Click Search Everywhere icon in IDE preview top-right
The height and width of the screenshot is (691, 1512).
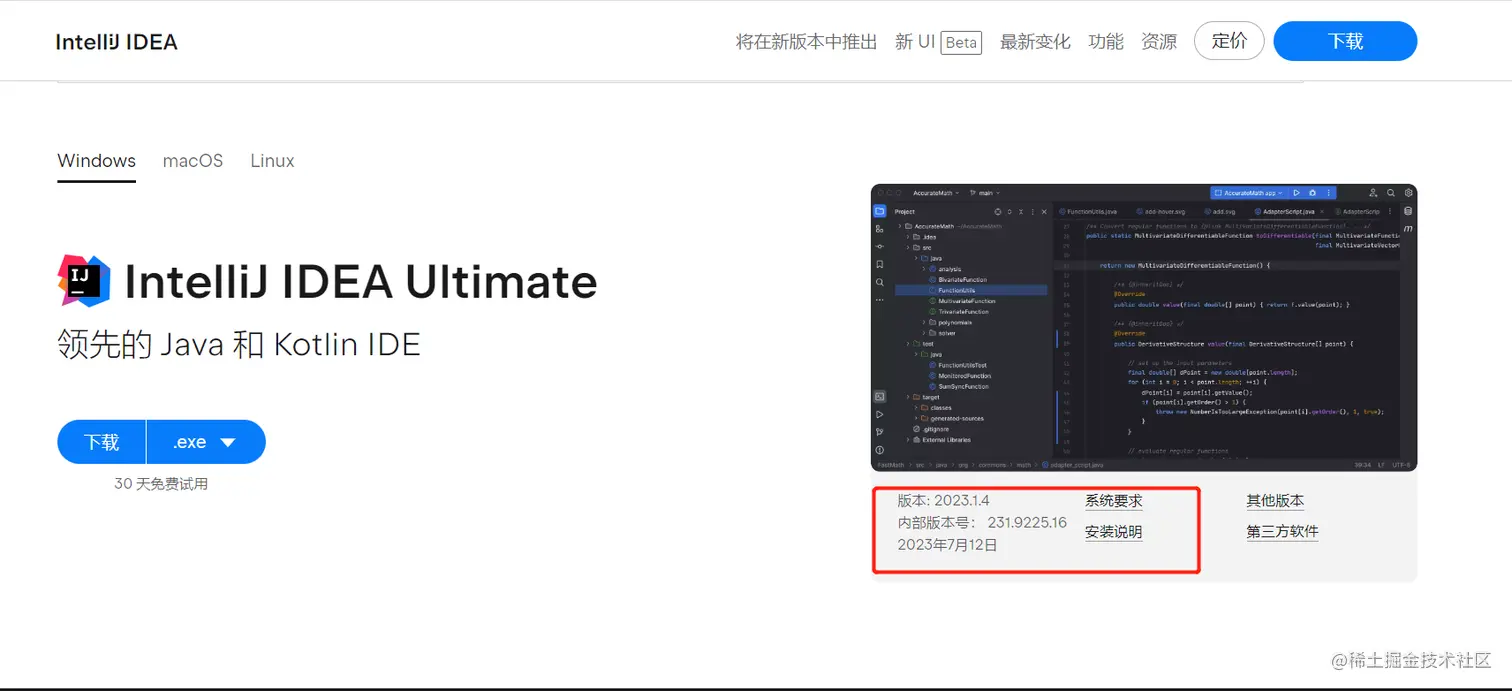coord(1391,193)
